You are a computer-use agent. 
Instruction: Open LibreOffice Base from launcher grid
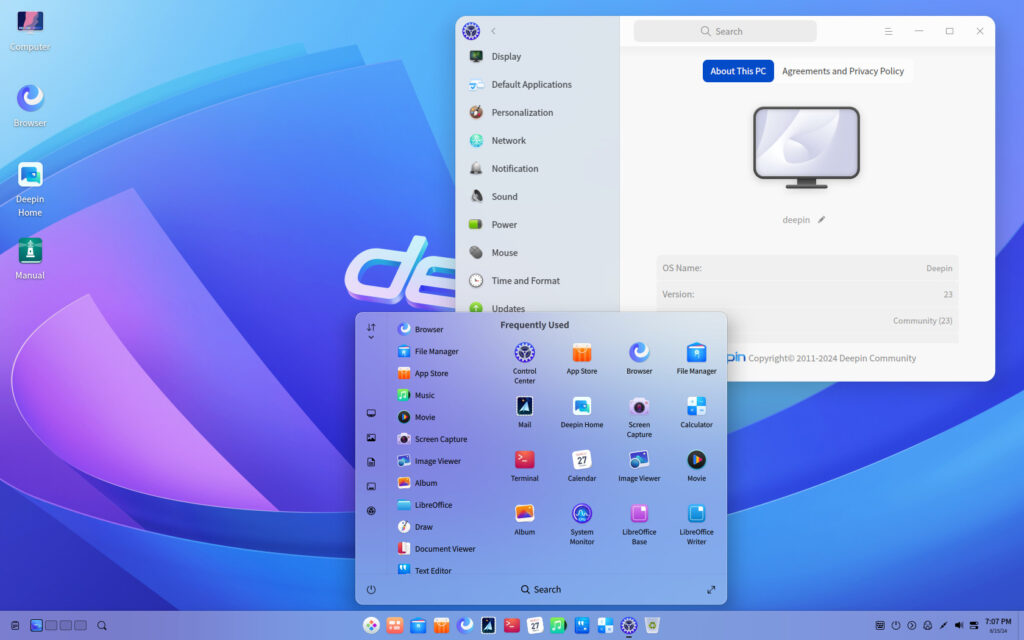tap(639, 514)
